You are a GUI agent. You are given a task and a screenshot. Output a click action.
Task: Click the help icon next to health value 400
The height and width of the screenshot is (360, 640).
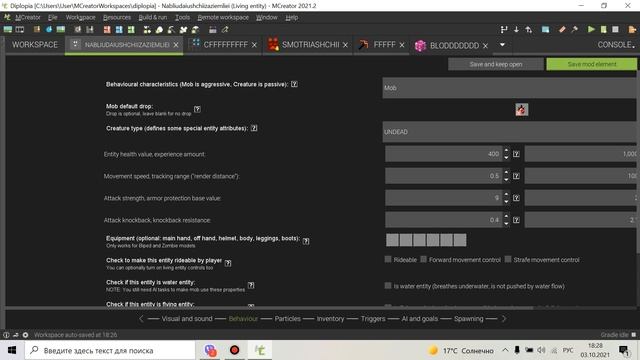click(516, 154)
